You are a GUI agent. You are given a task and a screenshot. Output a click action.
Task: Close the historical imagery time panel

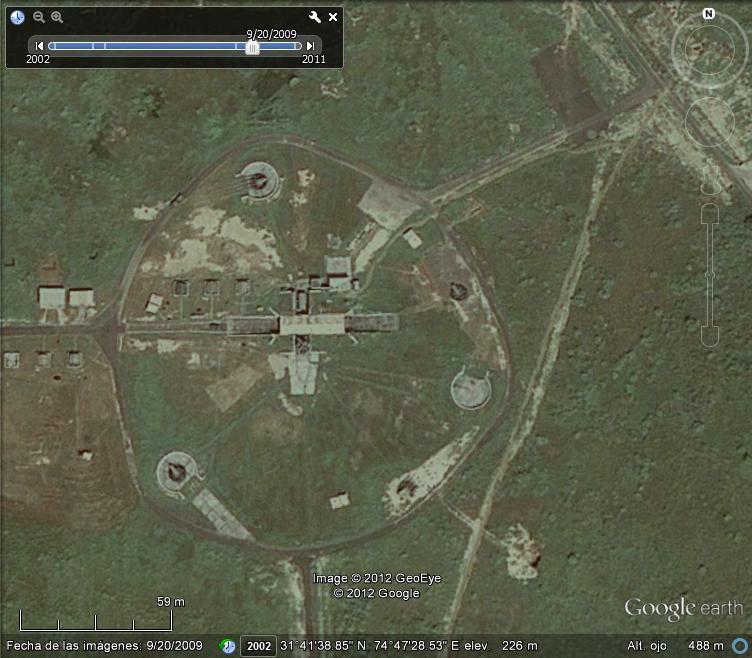333,17
